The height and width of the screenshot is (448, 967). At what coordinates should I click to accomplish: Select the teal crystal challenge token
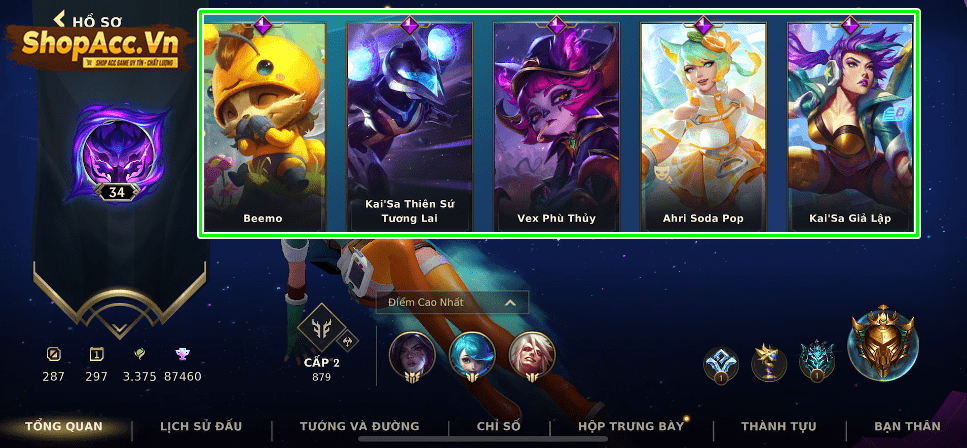tap(817, 362)
